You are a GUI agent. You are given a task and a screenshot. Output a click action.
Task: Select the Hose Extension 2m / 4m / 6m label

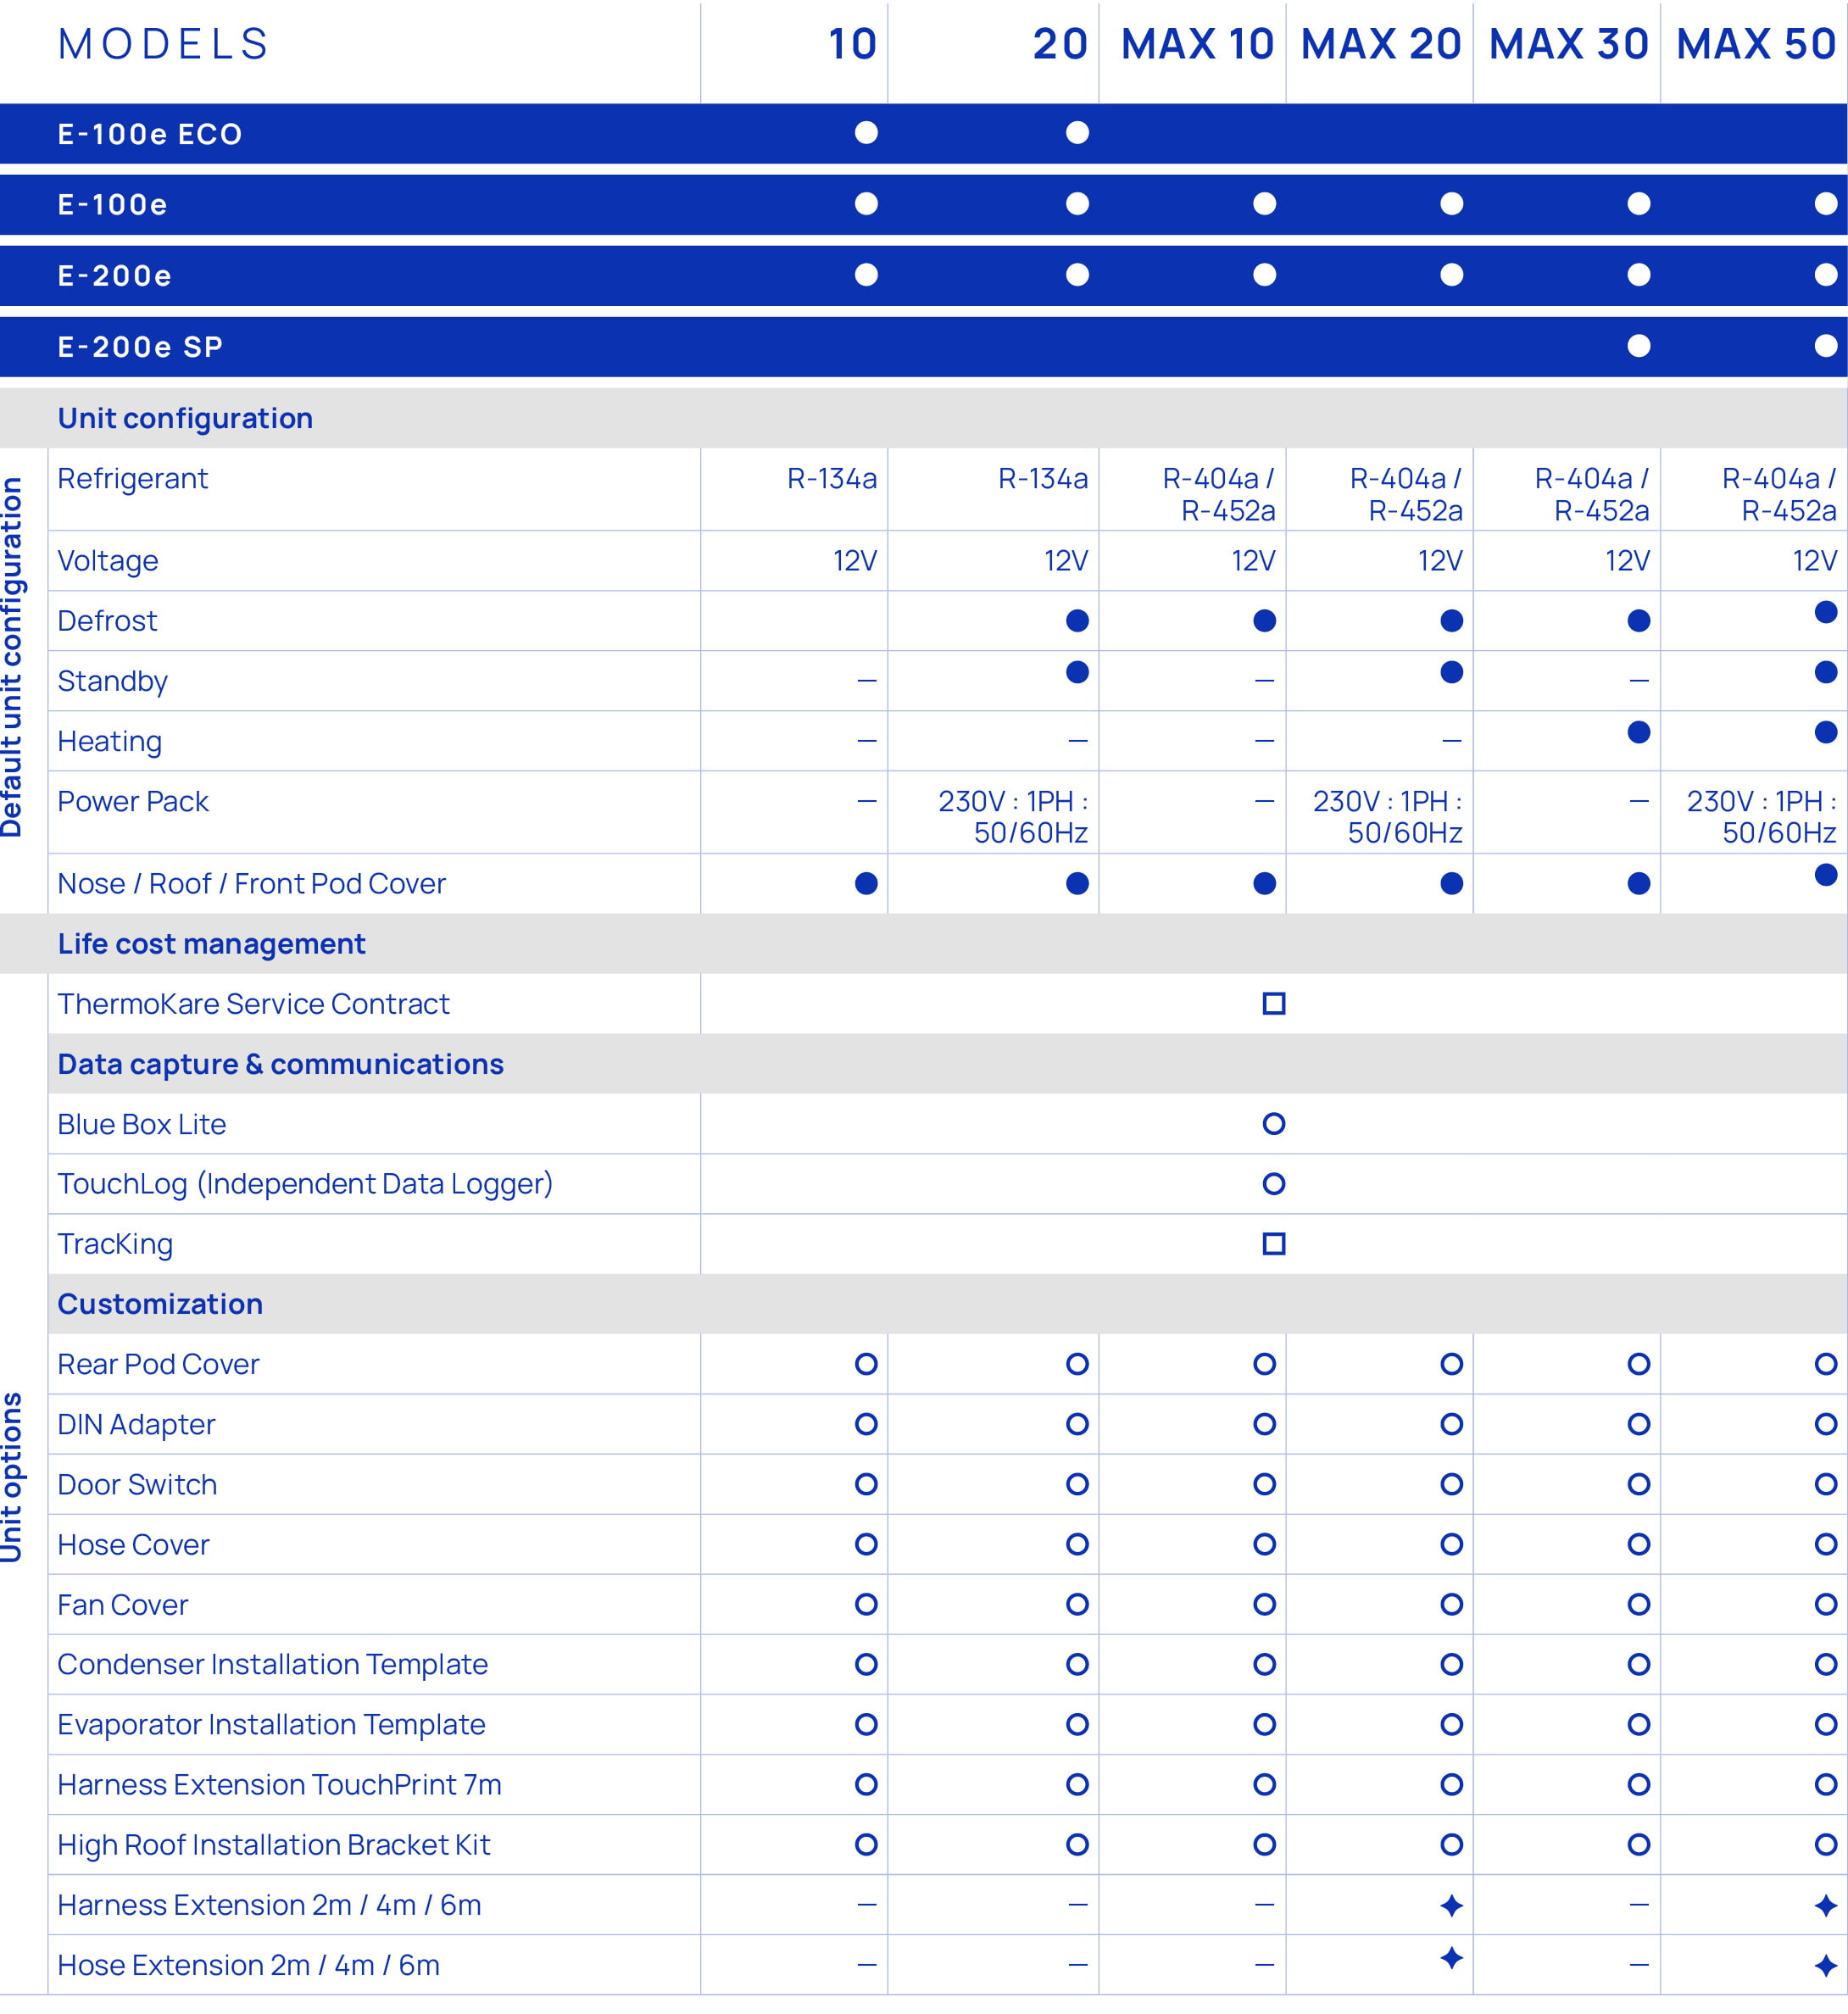pos(248,1965)
